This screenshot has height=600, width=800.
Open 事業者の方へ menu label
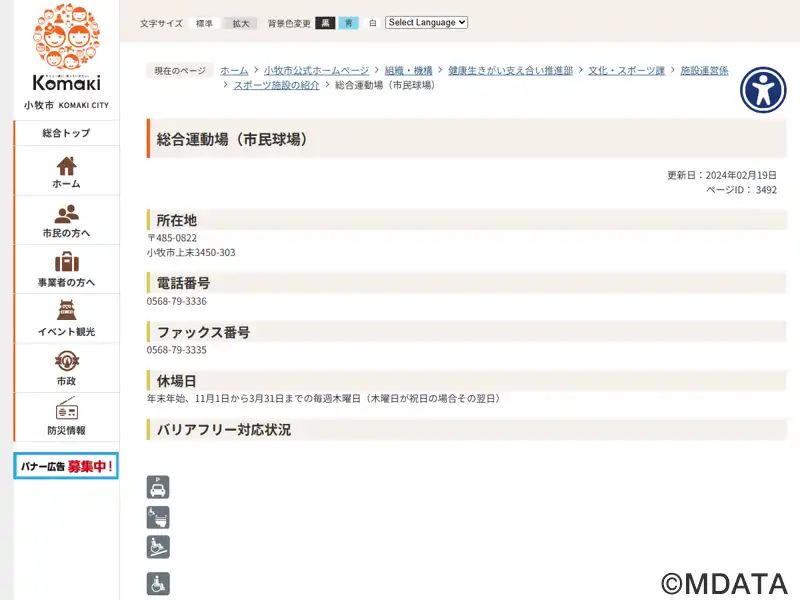click(66, 282)
